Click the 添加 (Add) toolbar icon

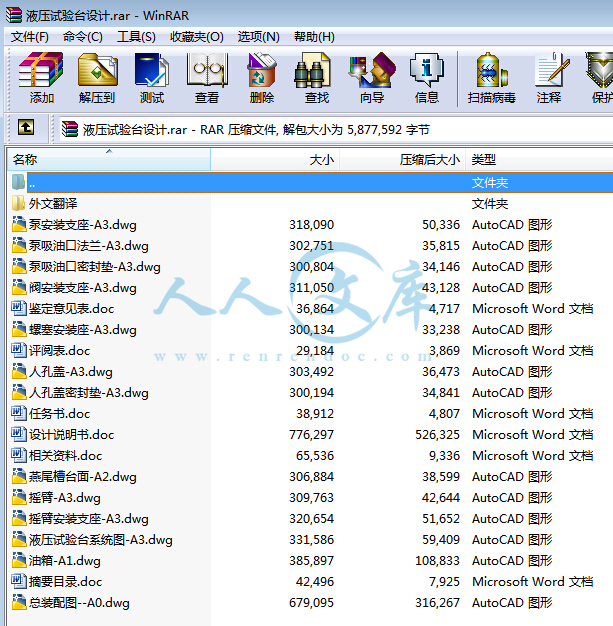pos(41,70)
